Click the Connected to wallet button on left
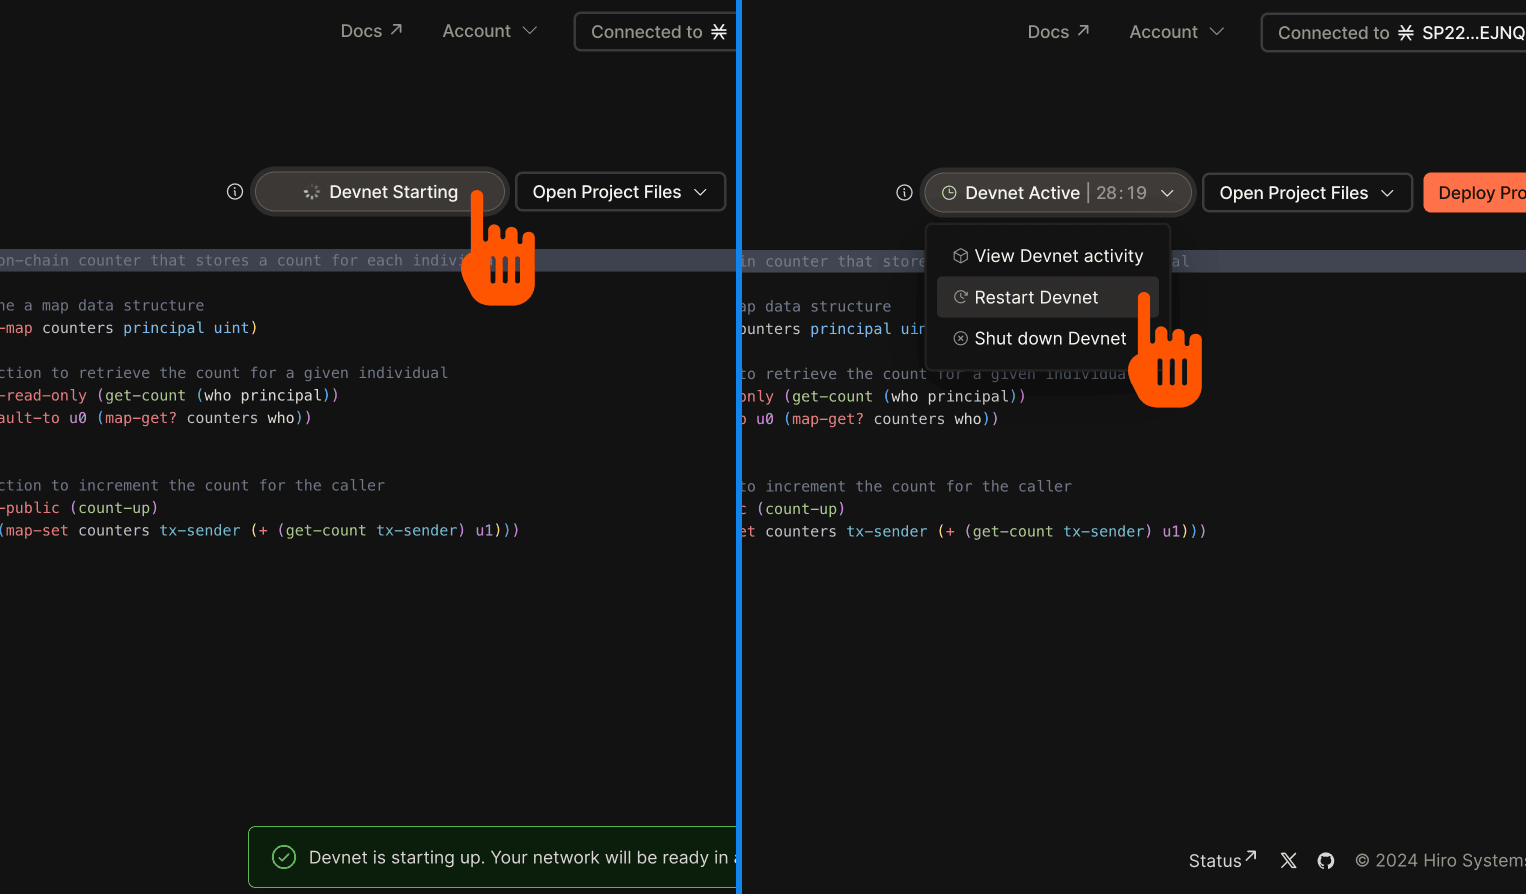The width and height of the screenshot is (1526, 894). (656, 31)
